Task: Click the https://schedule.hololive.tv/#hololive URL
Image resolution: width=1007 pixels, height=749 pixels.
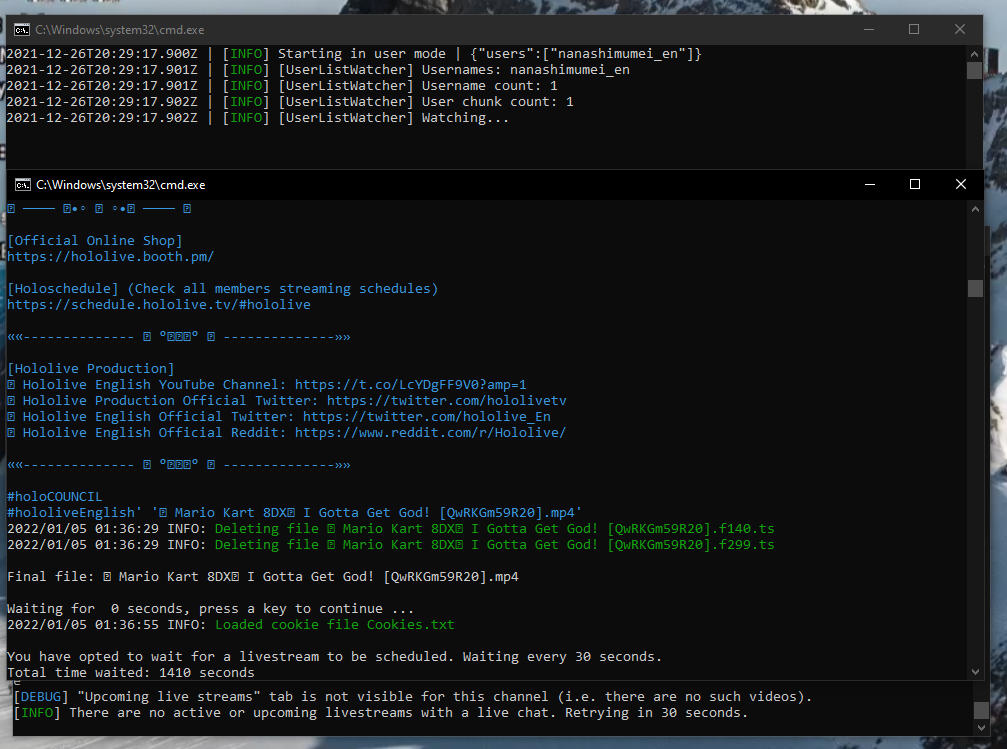Action: 159,304
